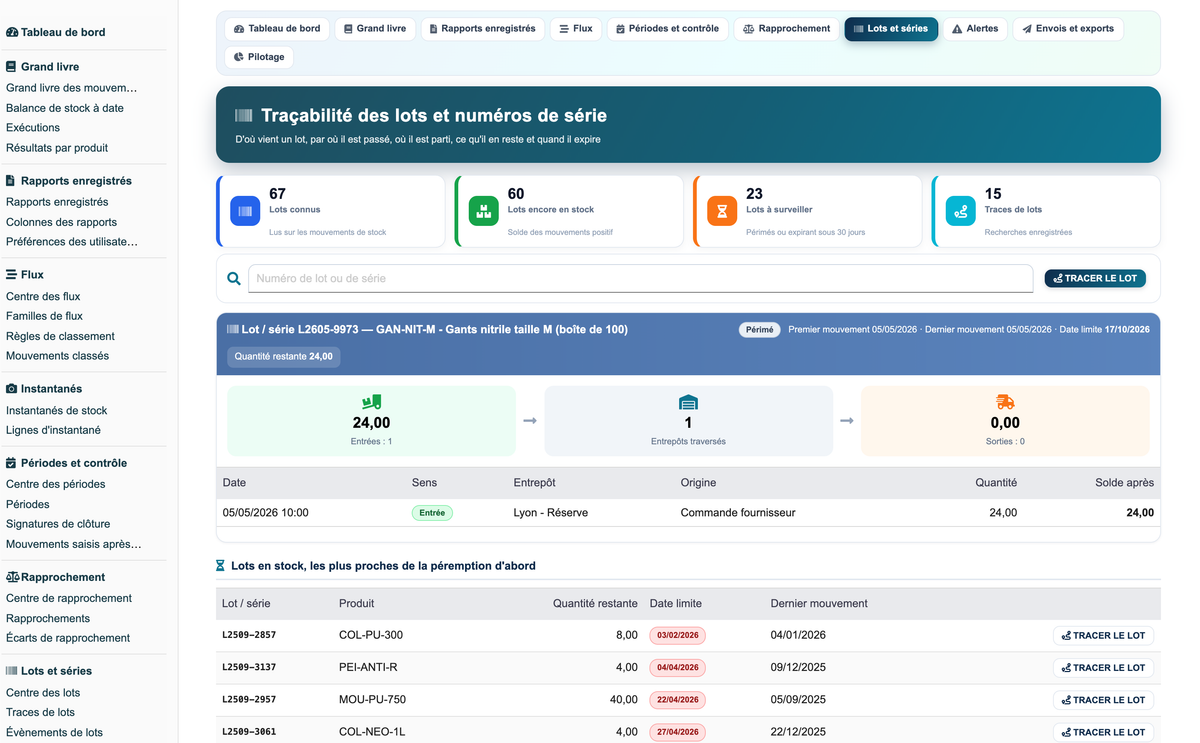Screen dimensions: 1200x743
Task: Switch to the Rapprochement tab
Action: [x=787, y=29]
